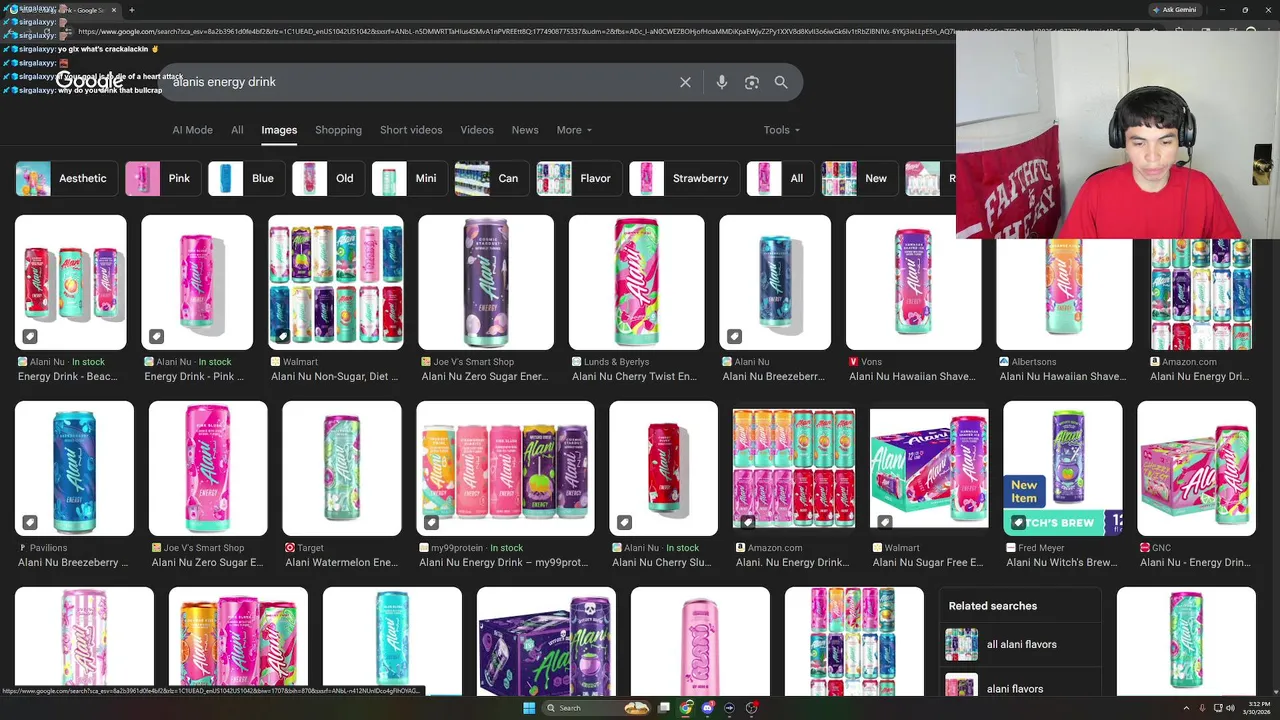Open the Short videos tab

[x=411, y=130]
